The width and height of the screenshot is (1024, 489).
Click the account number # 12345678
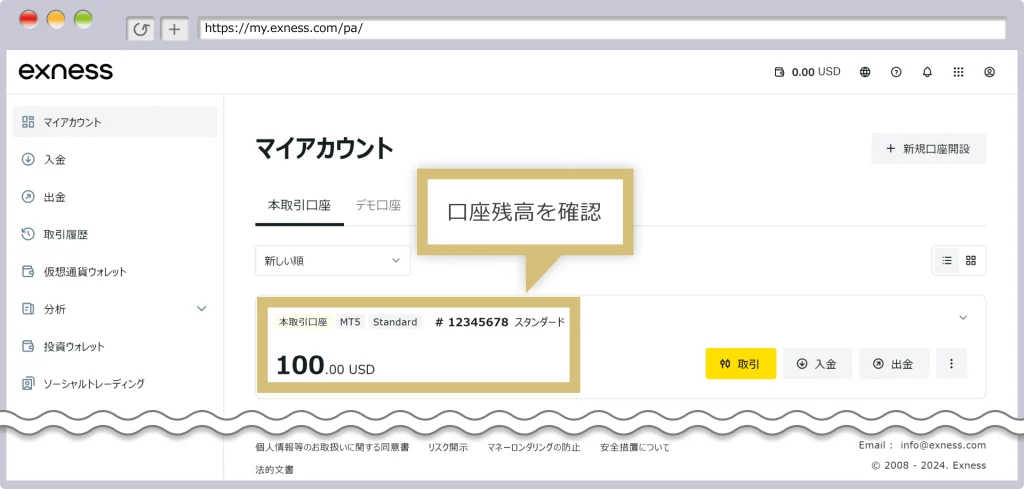coord(471,322)
